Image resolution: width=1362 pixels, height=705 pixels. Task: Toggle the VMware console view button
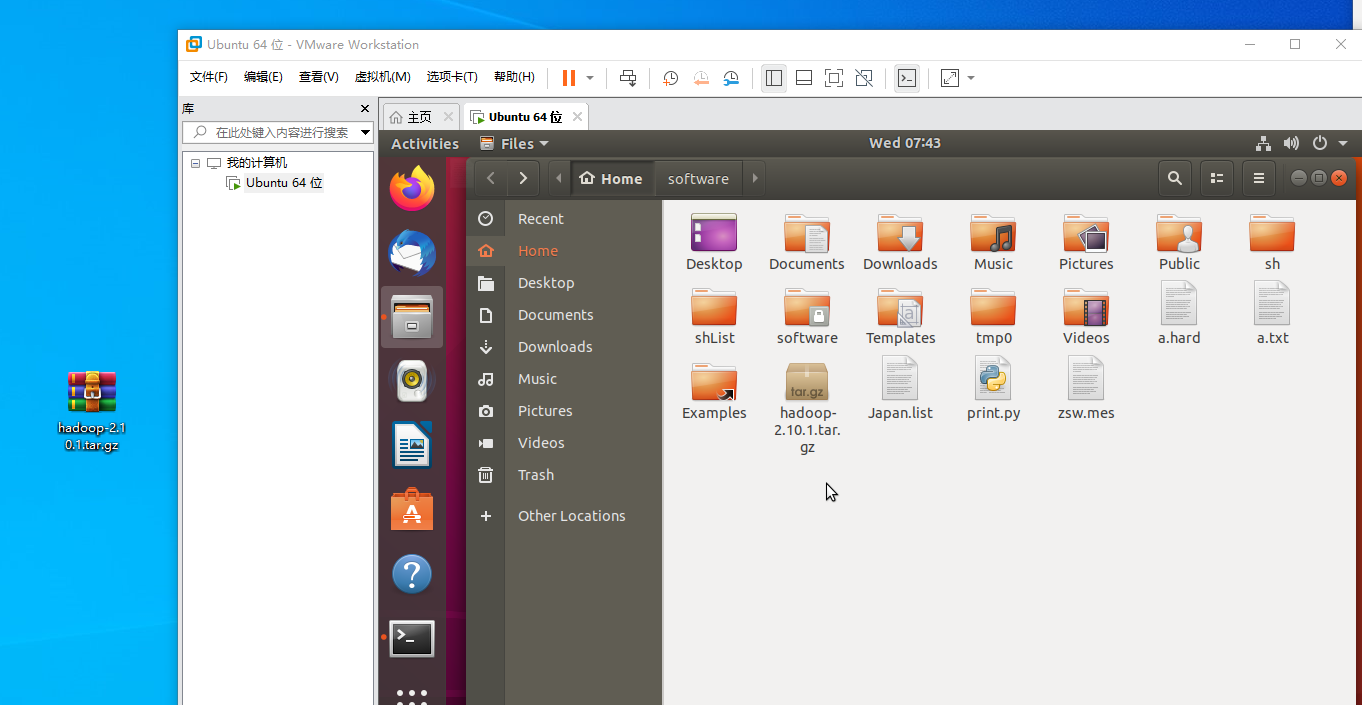pyautogui.click(x=907, y=78)
